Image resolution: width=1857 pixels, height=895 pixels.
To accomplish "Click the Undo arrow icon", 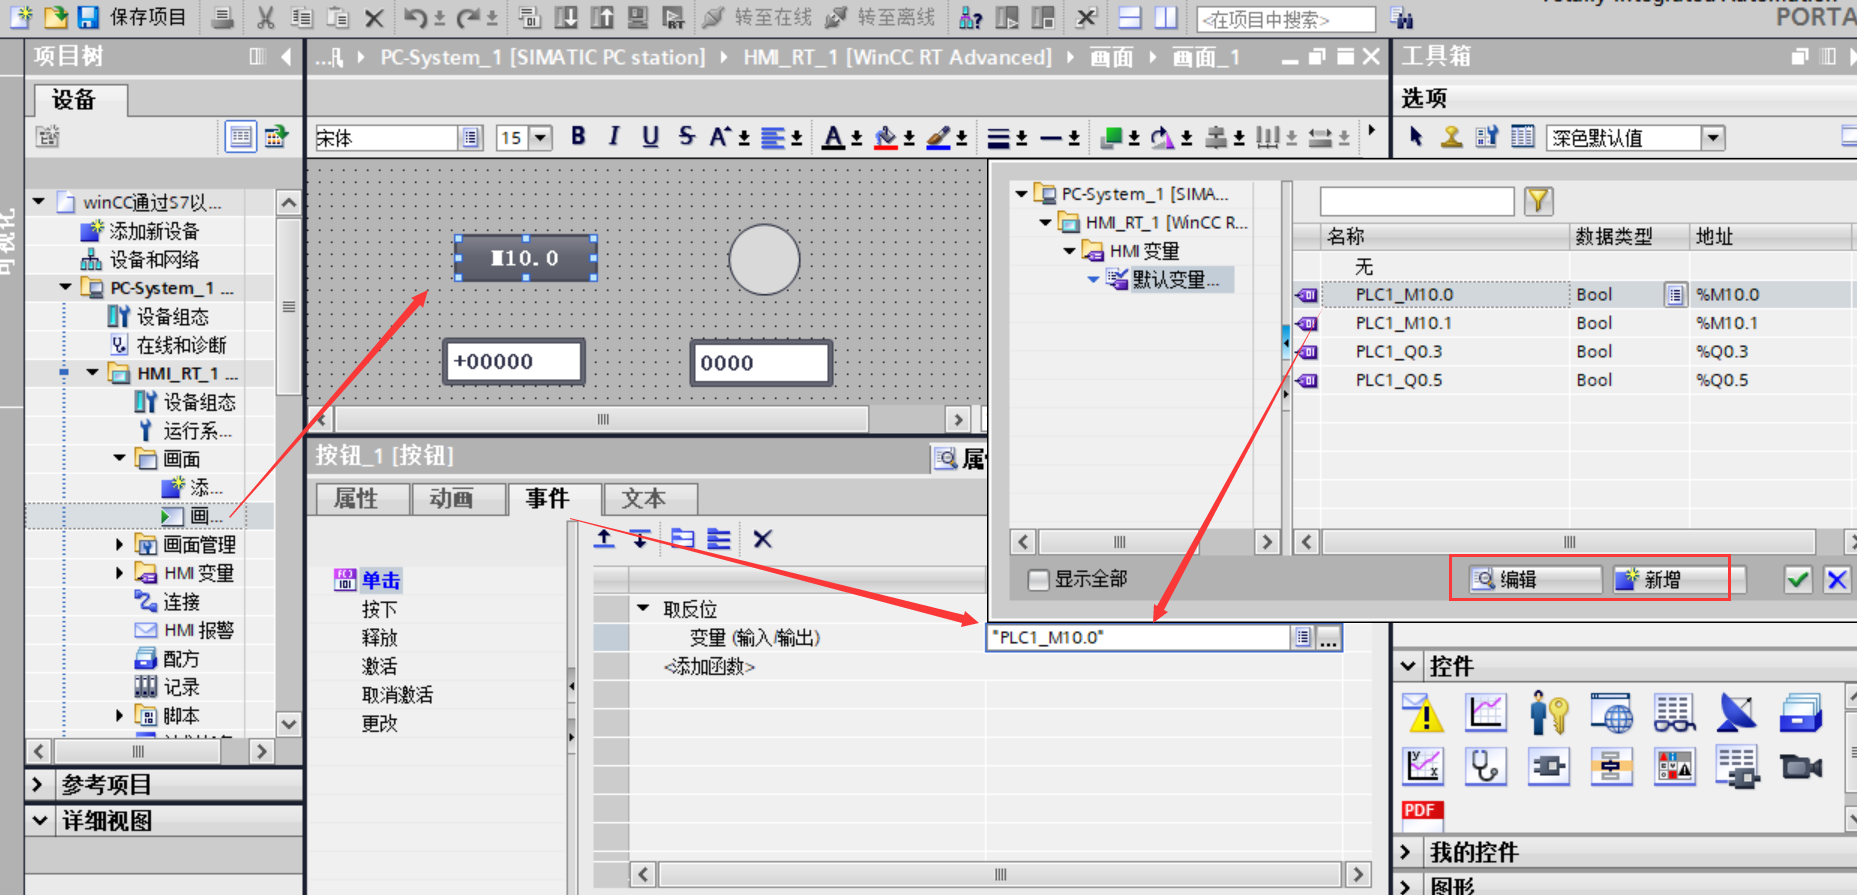I will coord(414,17).
